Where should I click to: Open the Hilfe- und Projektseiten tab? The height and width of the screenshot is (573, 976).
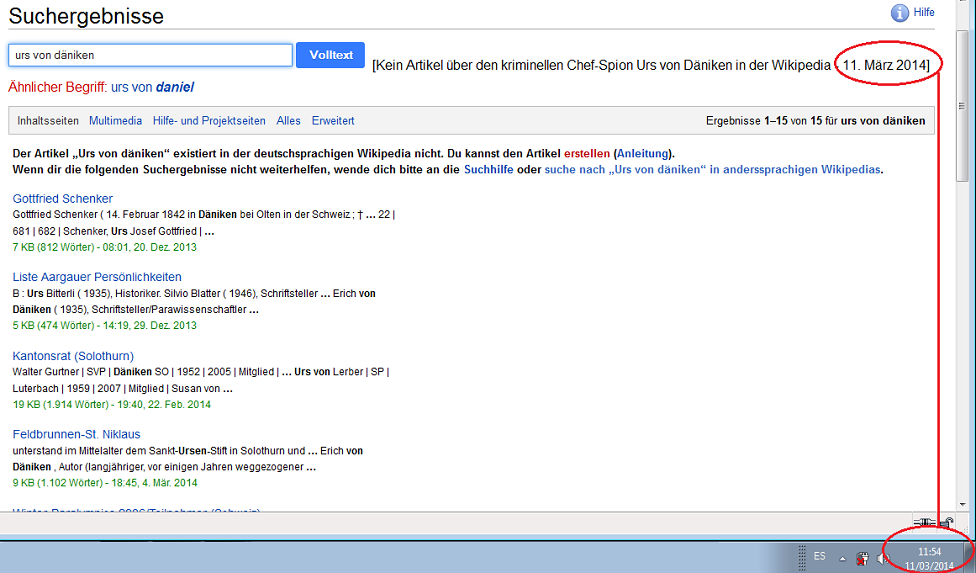[x=209, y=121]
